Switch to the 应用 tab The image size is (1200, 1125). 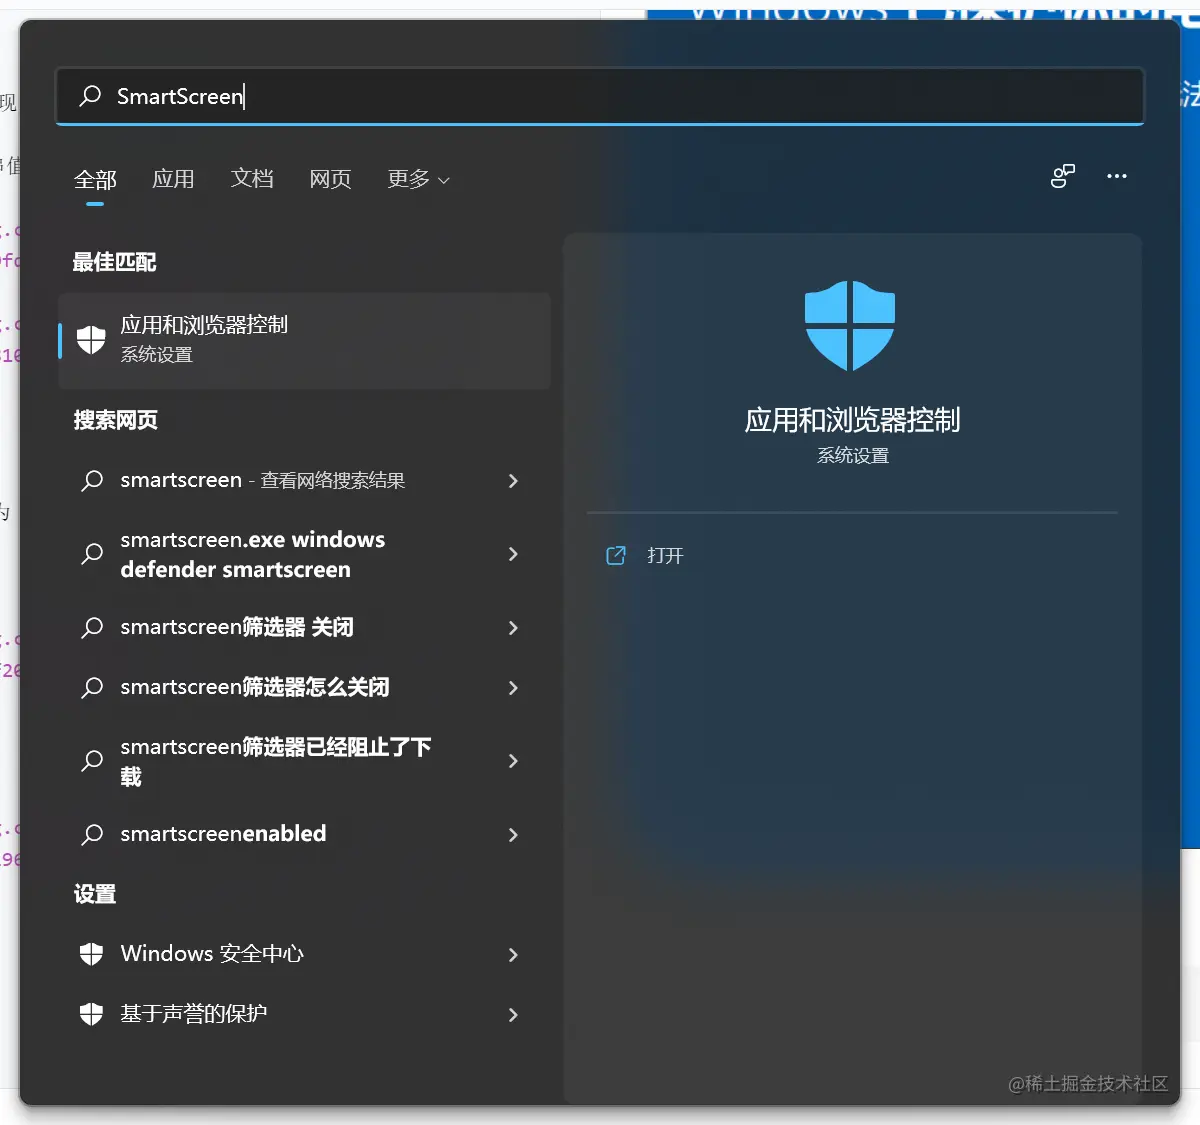pos(173,179)
